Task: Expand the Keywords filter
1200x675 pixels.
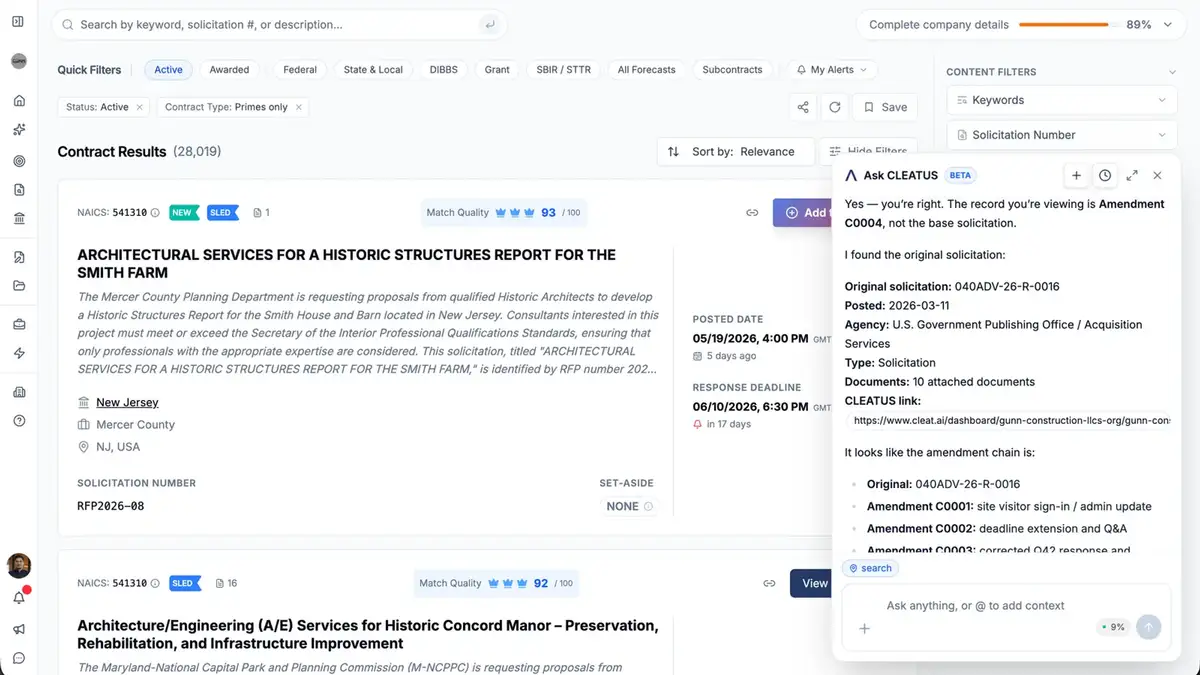Action: pos(1063,100)
